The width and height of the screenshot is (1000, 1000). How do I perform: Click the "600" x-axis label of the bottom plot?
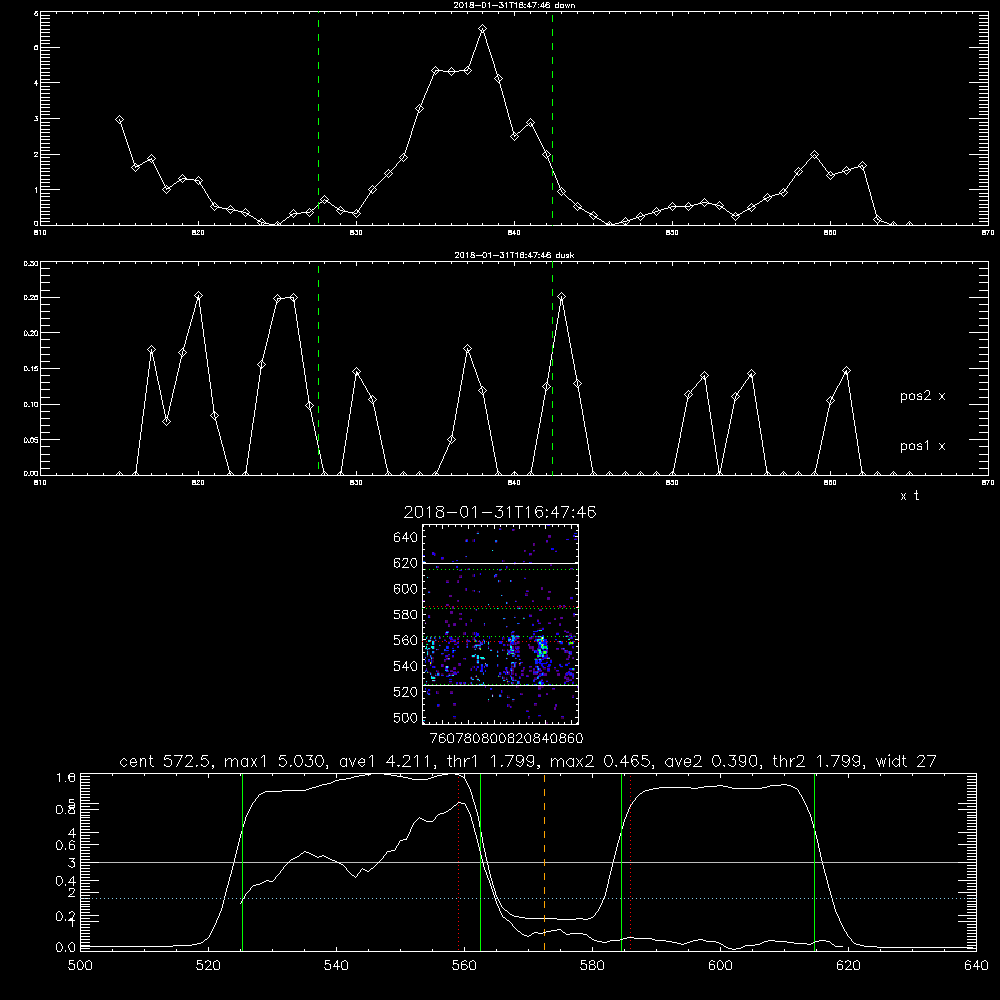pos(720,966)
